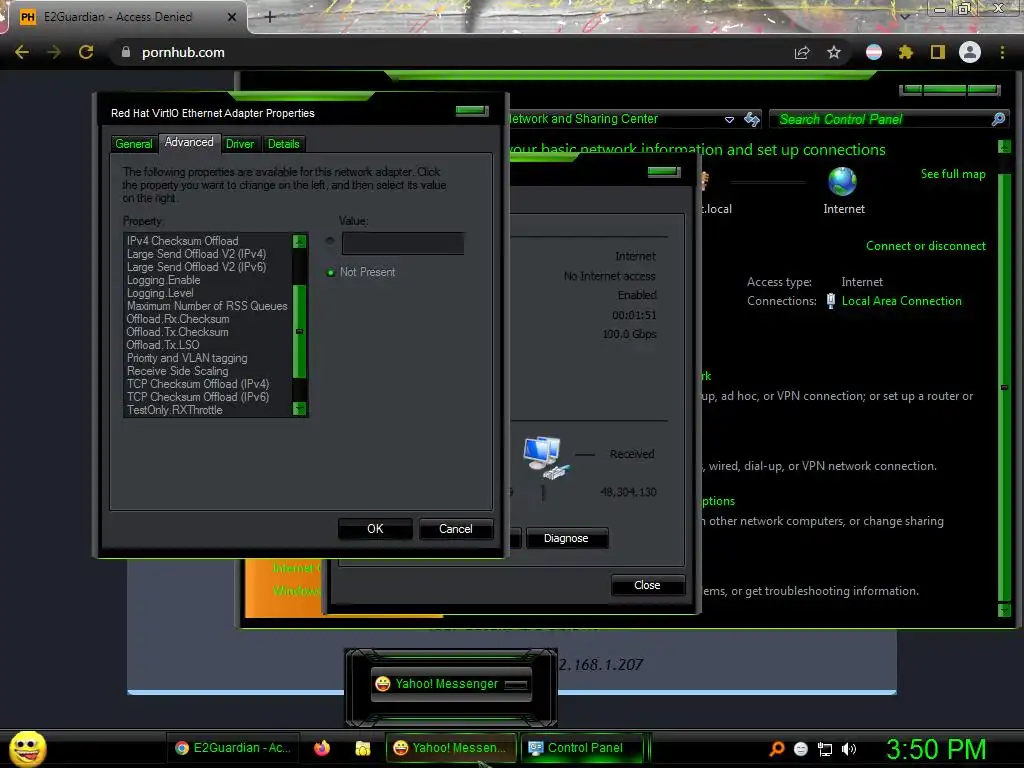
Task: Open the Details tab
Action: click(x=283, y=144)
